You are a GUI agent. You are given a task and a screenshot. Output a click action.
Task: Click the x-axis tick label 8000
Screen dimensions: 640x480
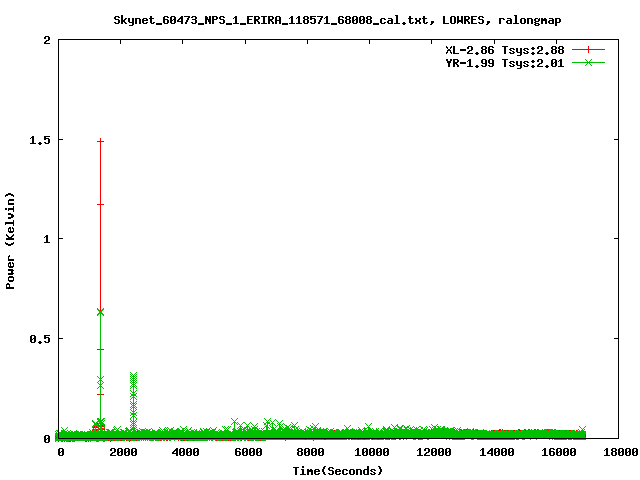[309, 452]
